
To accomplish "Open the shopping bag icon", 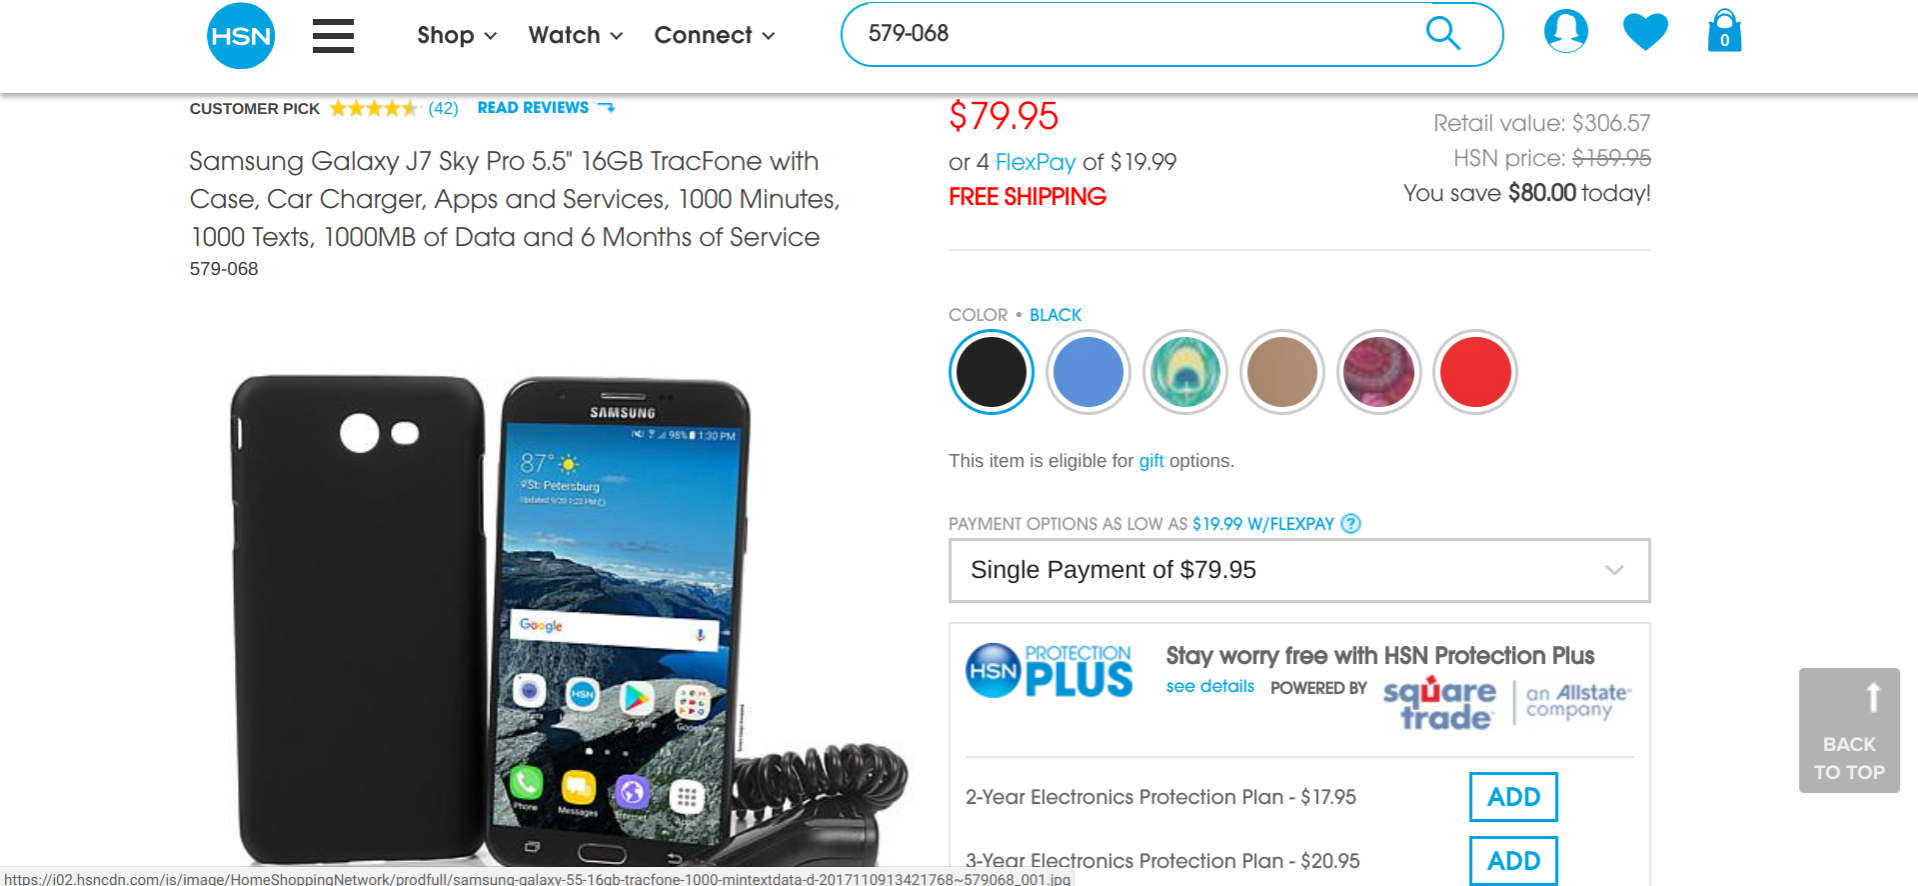I will pyautogui.click(x=1724, y=31).
